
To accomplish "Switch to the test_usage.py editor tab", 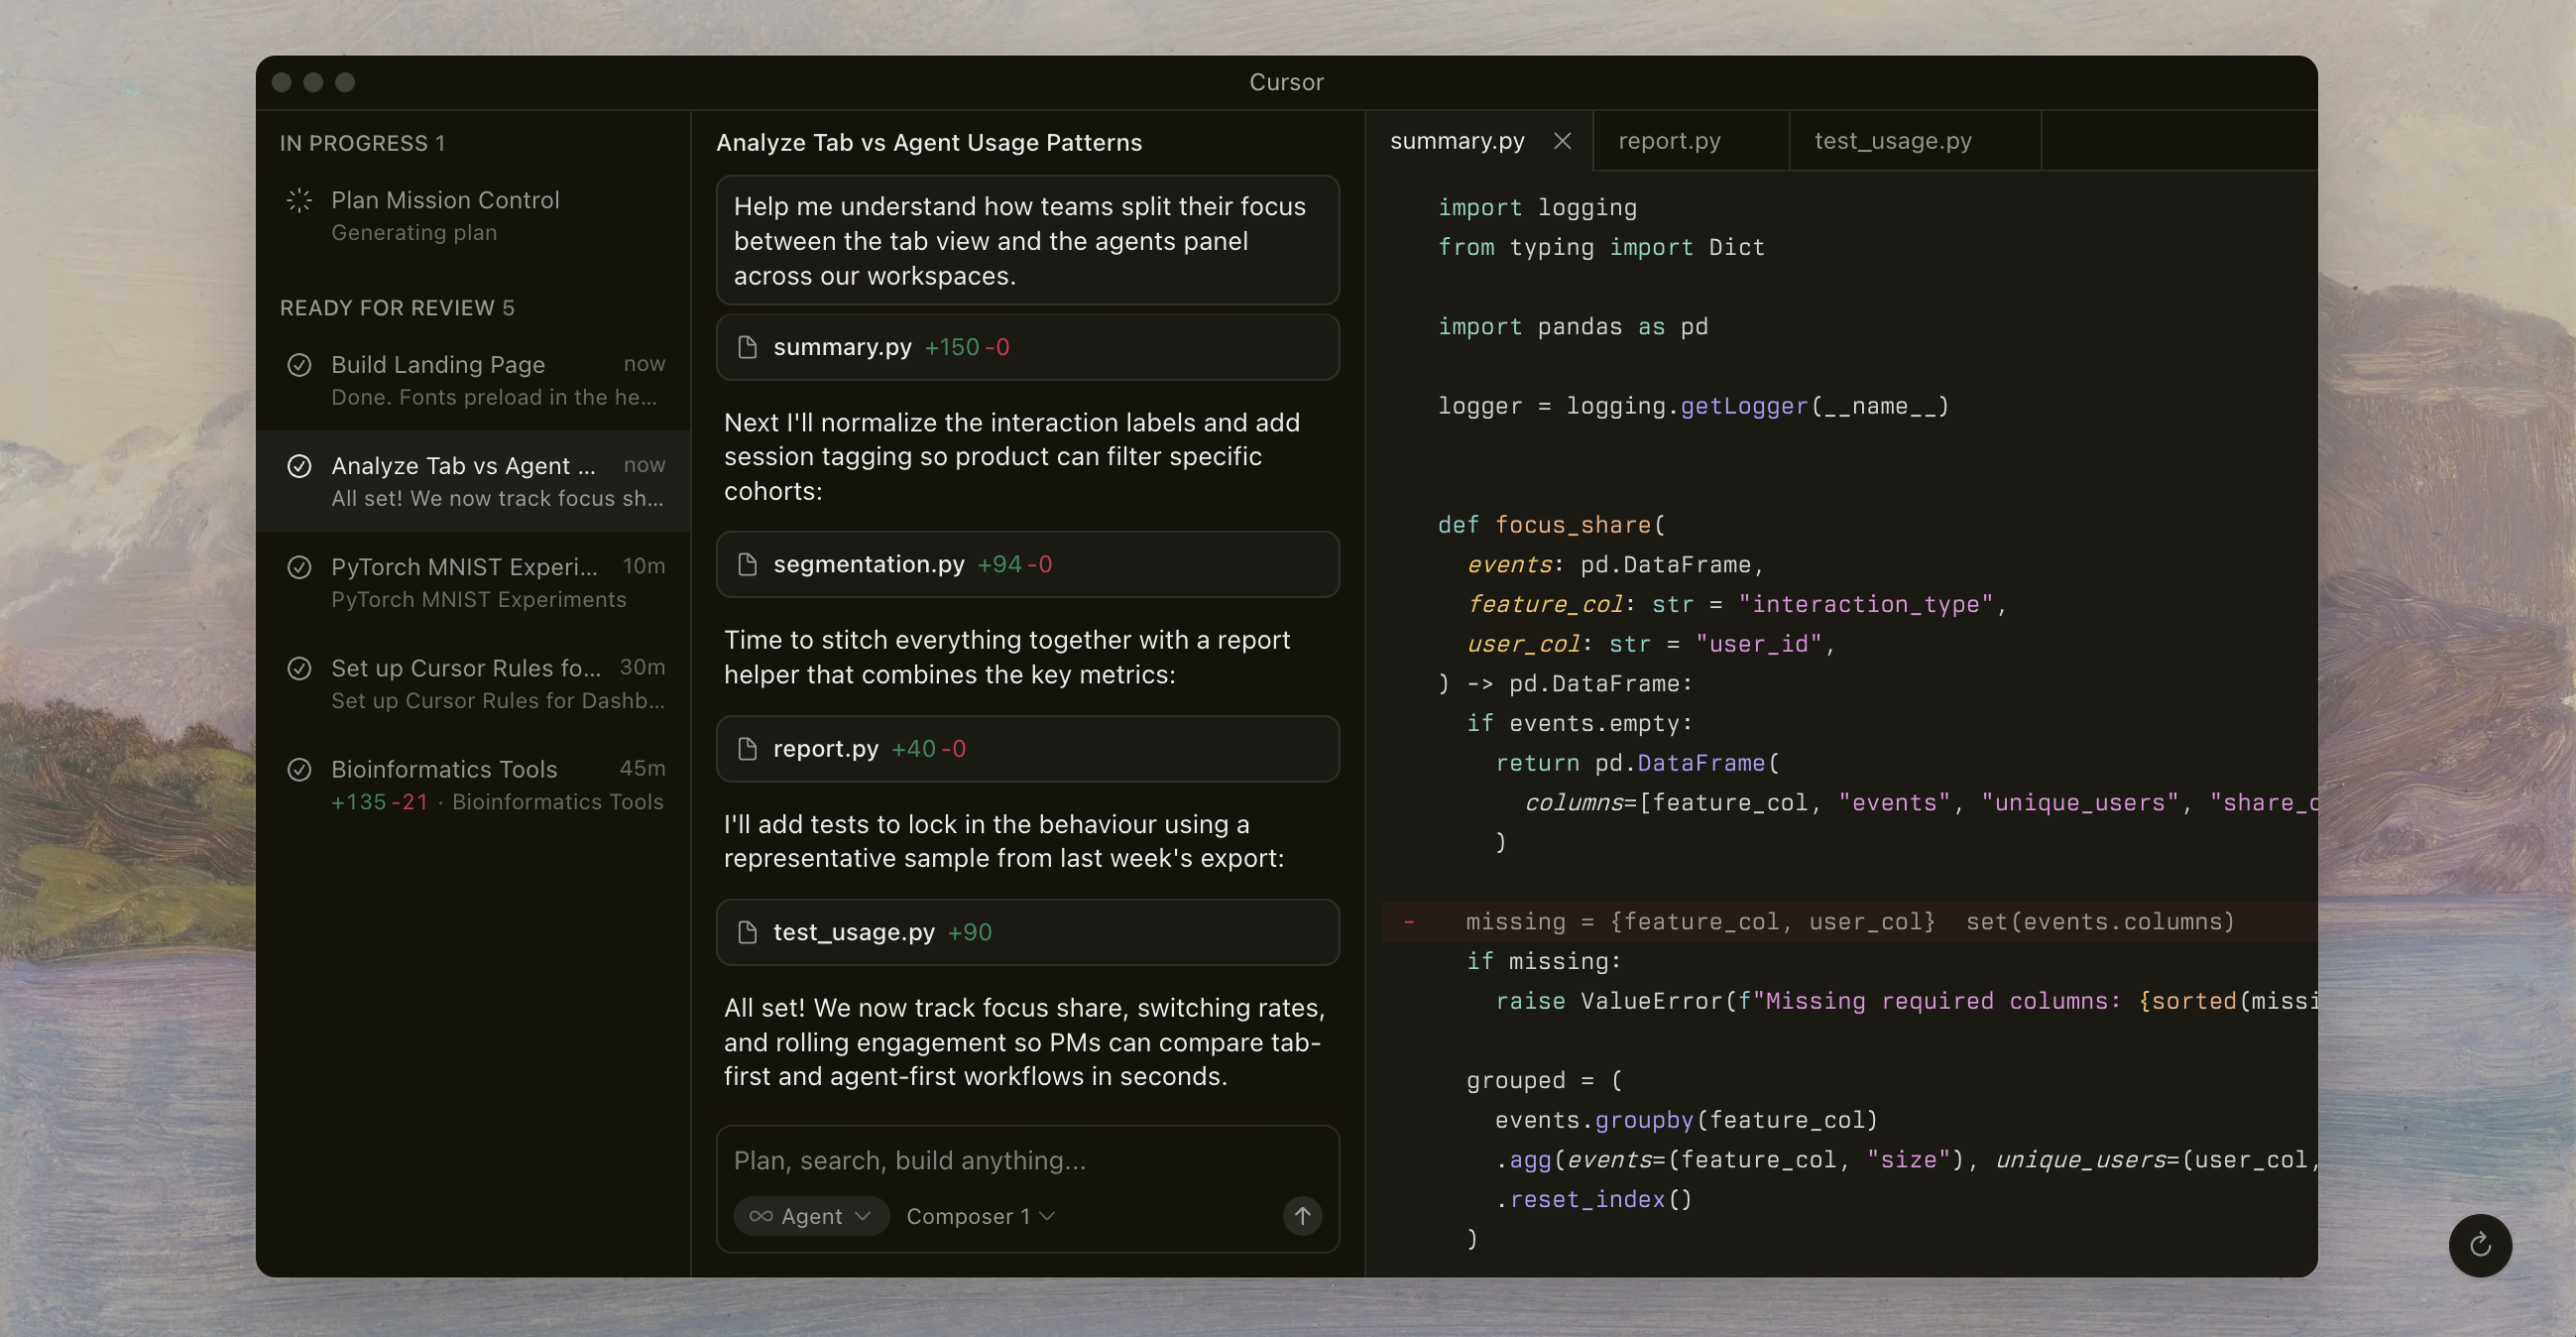I will coord(1892,141).
